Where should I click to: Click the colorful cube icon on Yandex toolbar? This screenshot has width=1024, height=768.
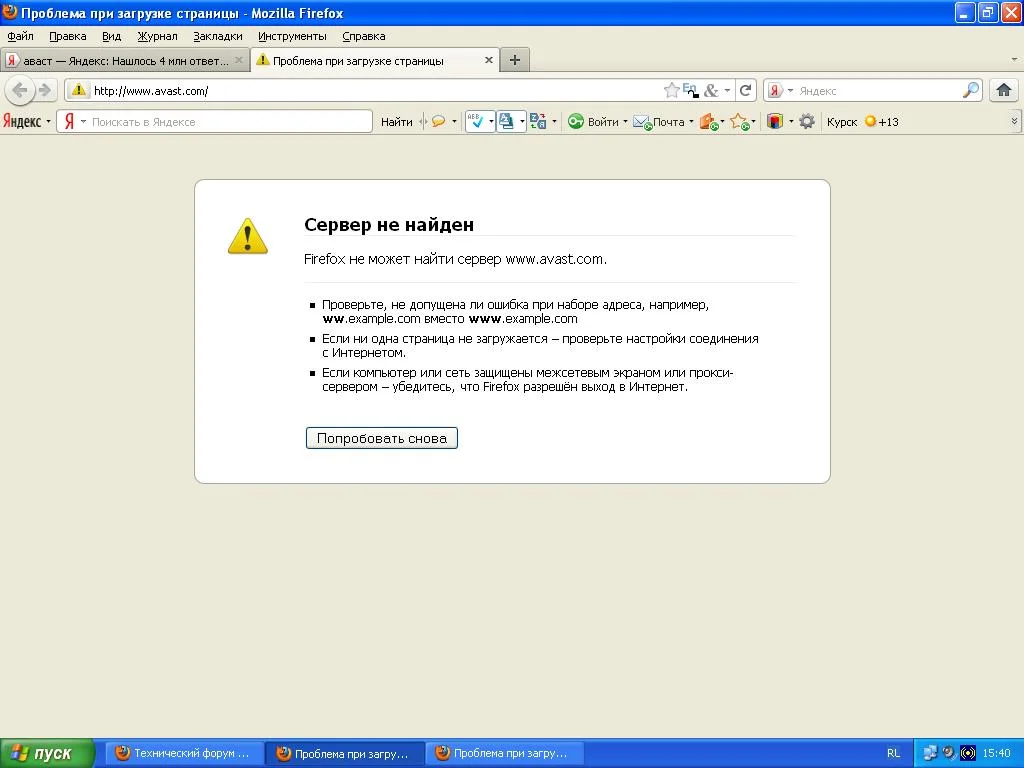tap(775, 121)
